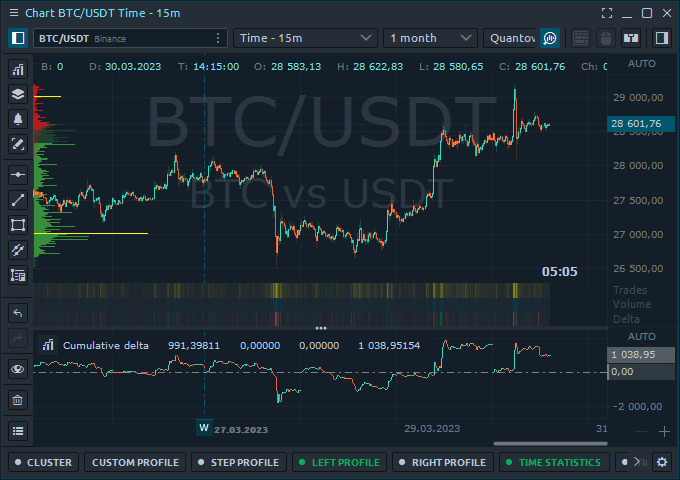Viewport: 680px width, 480px height.
Task: Open the indicators icon in left sidebar
Action: 17,69
